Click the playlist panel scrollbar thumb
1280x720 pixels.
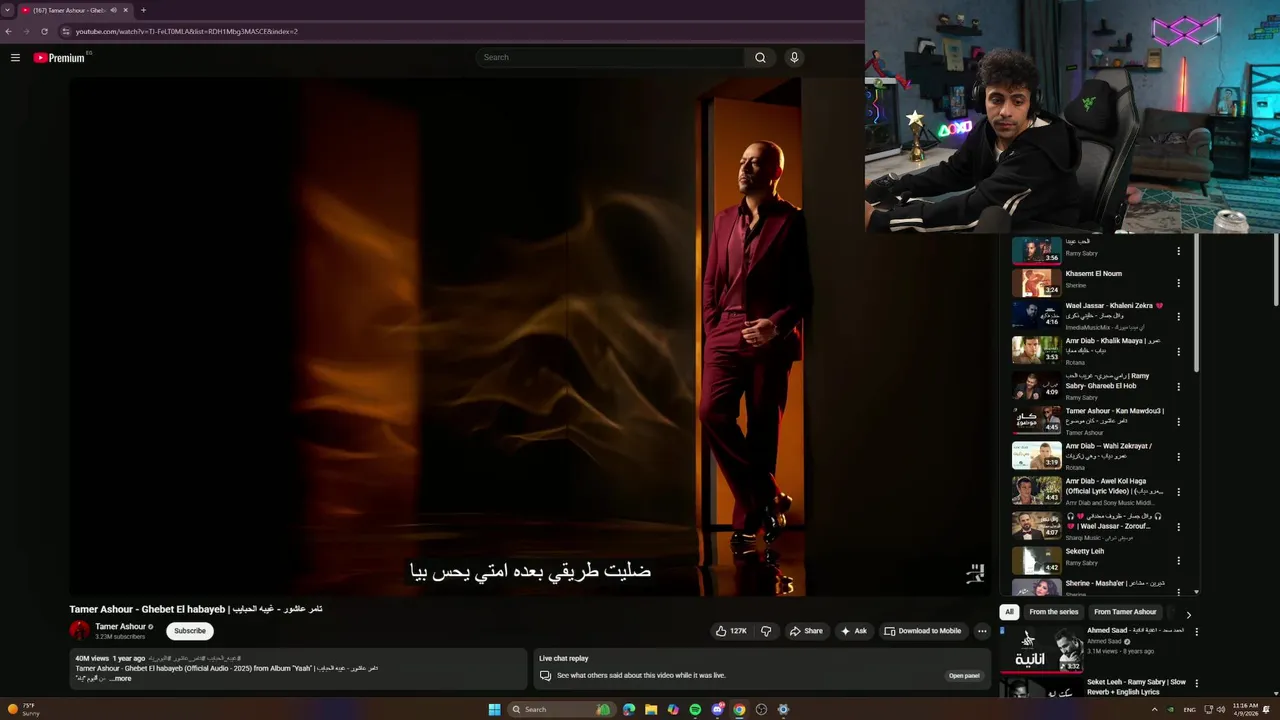1196,305
